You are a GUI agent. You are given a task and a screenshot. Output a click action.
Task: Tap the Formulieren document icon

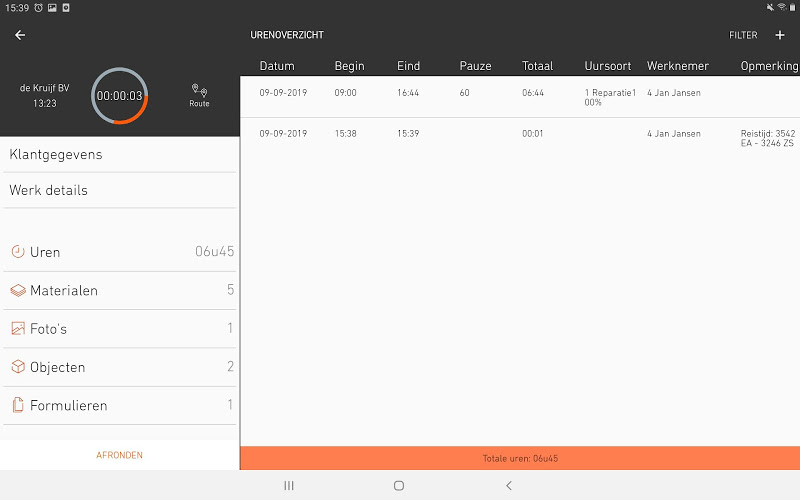pyautogui.click(x=18, y=405)
